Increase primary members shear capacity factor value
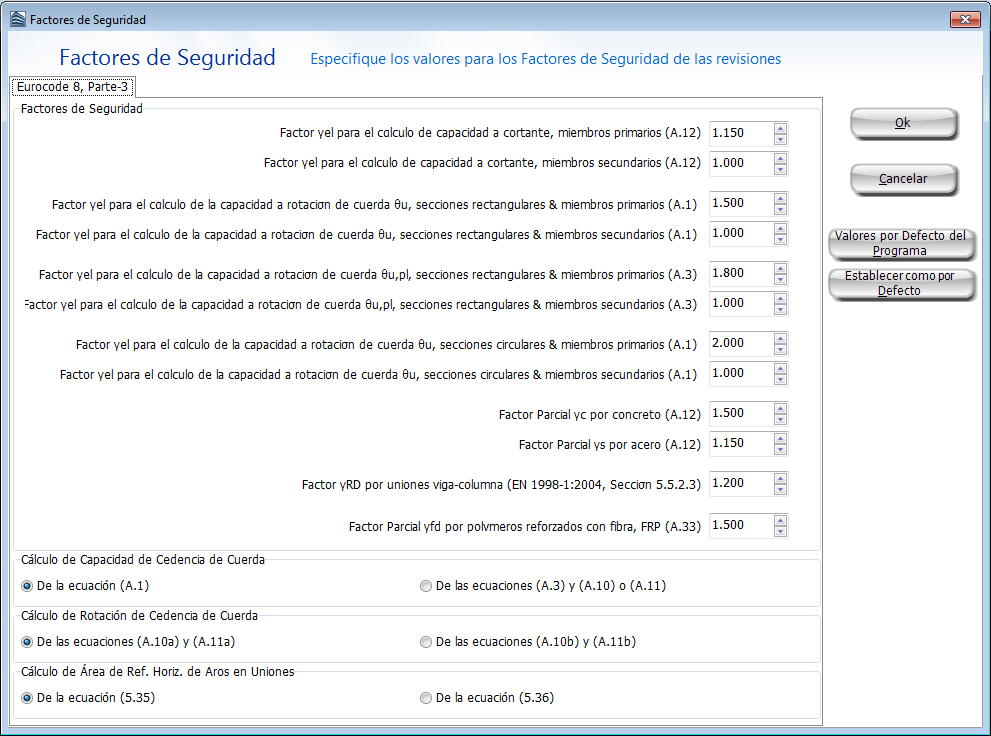This screenshot has width=991, height=736. click(780, 127)
